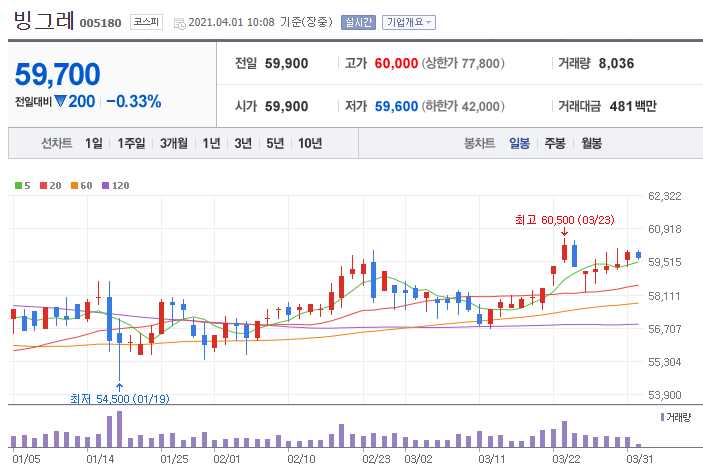Select the 10년 line chart tab
Viewport: 703px width, 472px height.
310,143
